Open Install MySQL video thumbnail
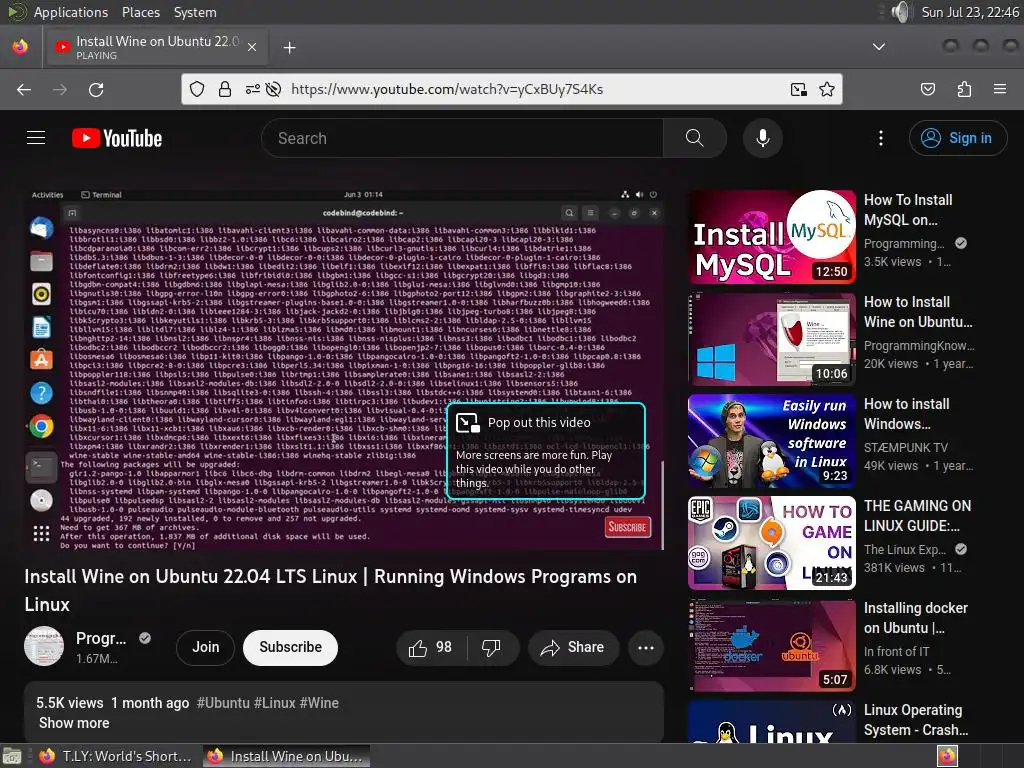The height and width of the screenshot is (768, 1024). pyautogui.click(x=772, y=236)
